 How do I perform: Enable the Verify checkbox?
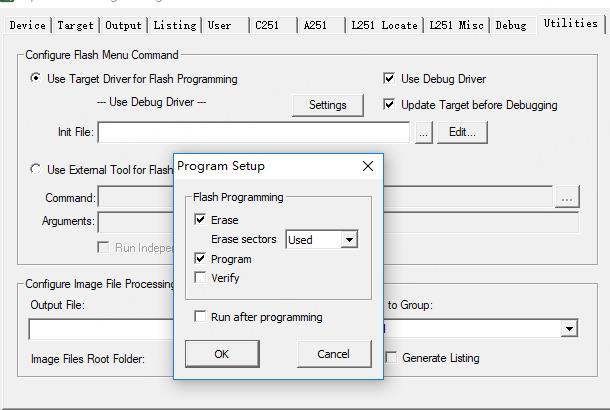pyautogui.click(x=201, y=278)
